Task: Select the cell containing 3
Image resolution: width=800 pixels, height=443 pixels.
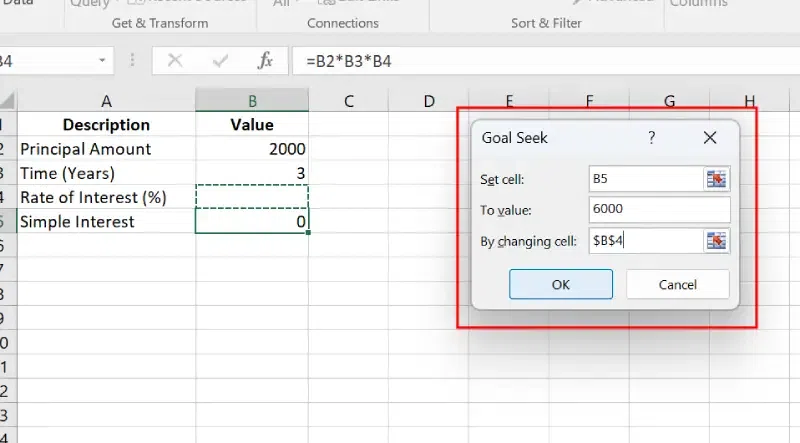Action: 252,174
